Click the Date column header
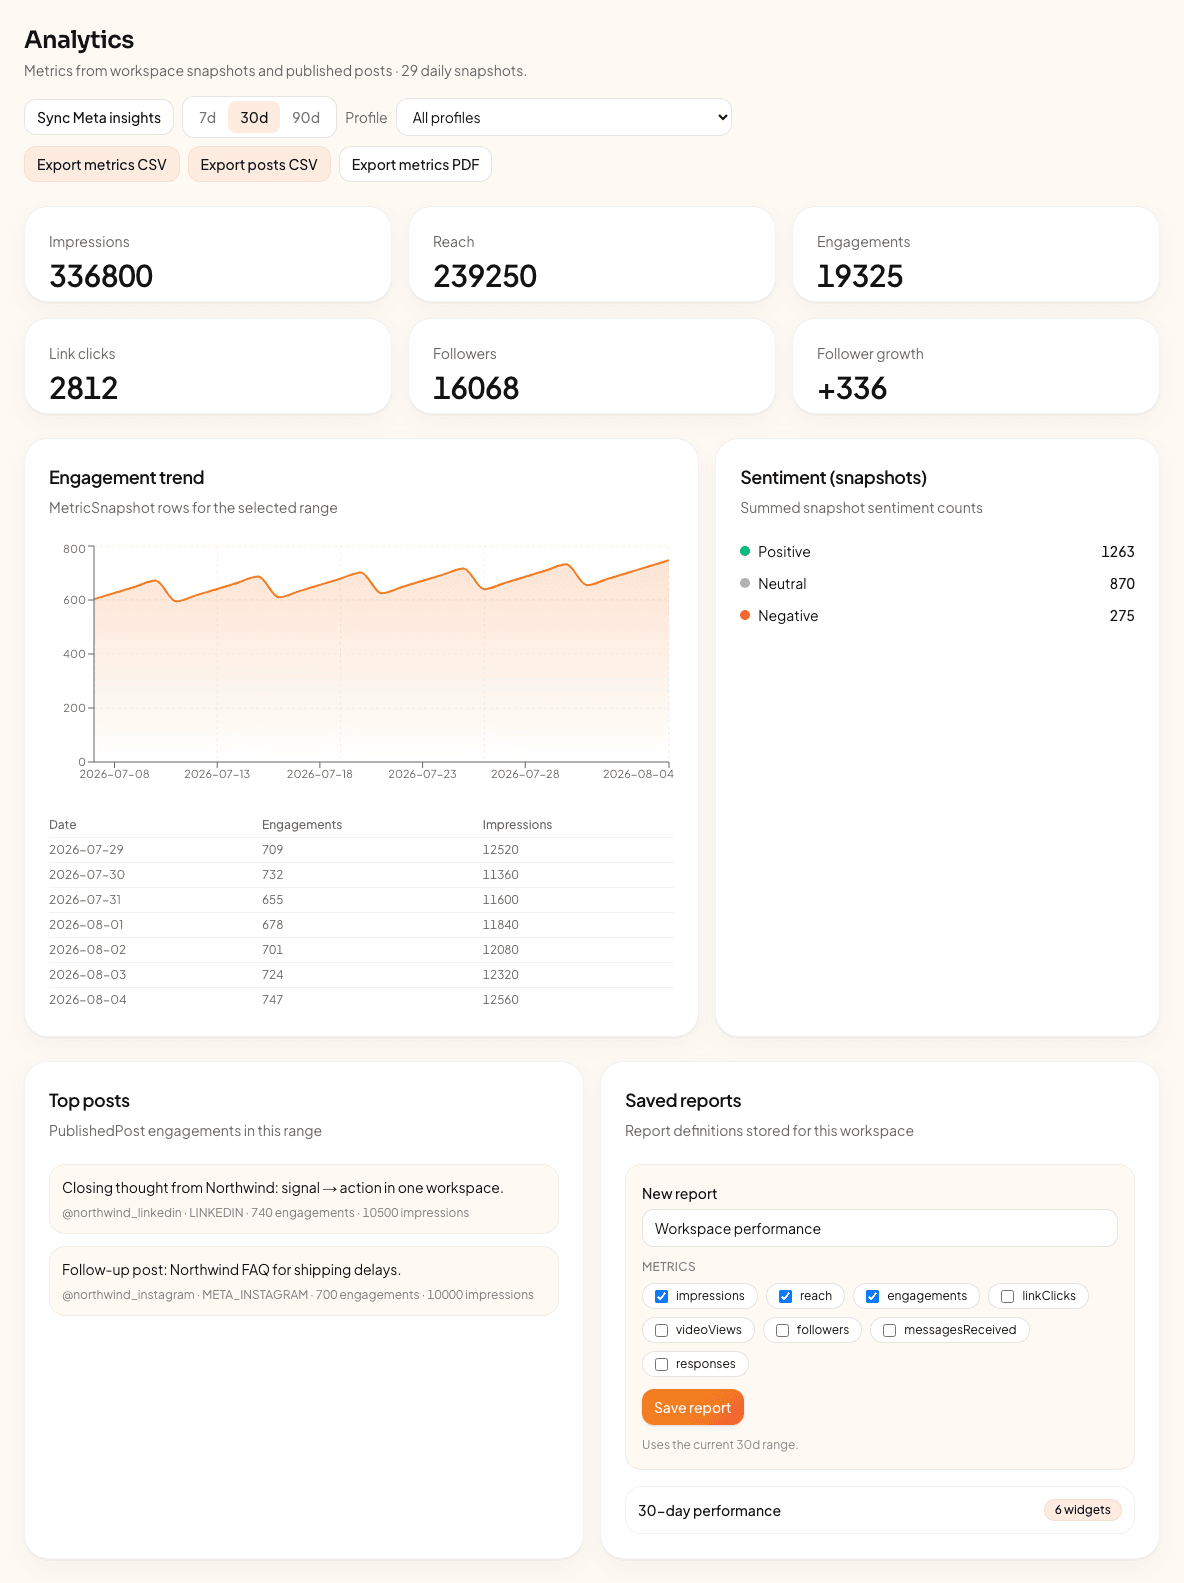Viewport: 1184px width, 1583px height. coord(63,825)
